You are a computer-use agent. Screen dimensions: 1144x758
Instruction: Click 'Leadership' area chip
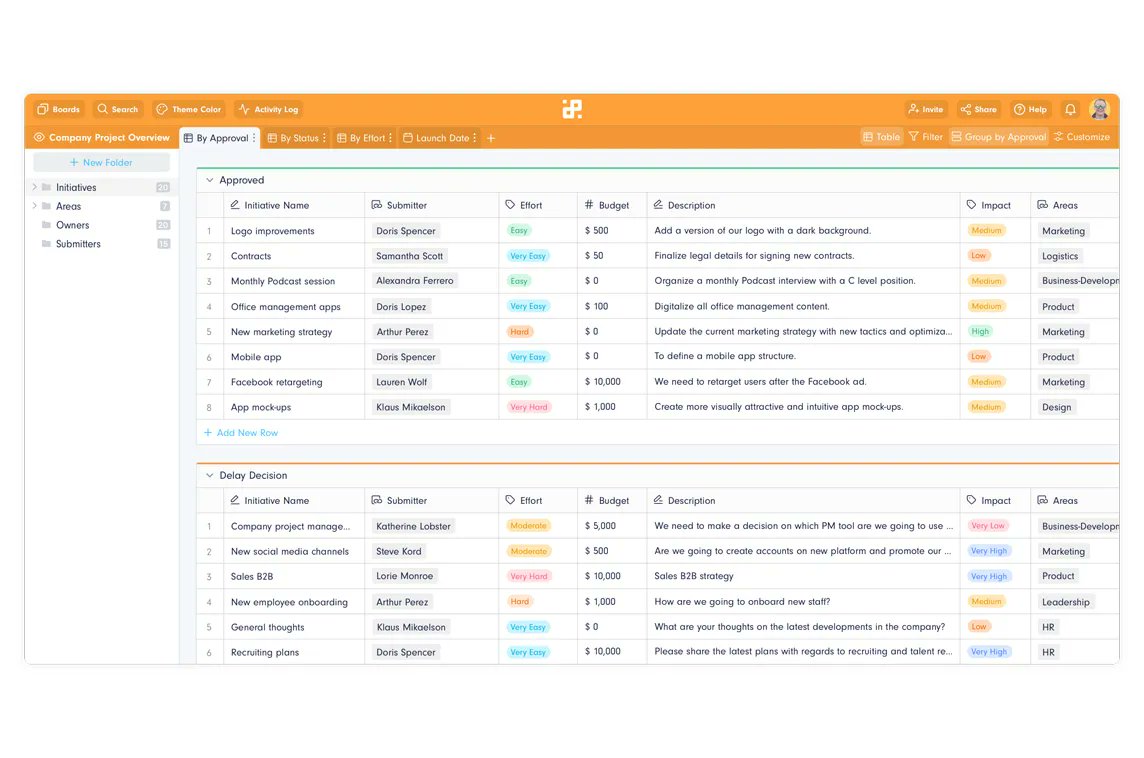1065,603
